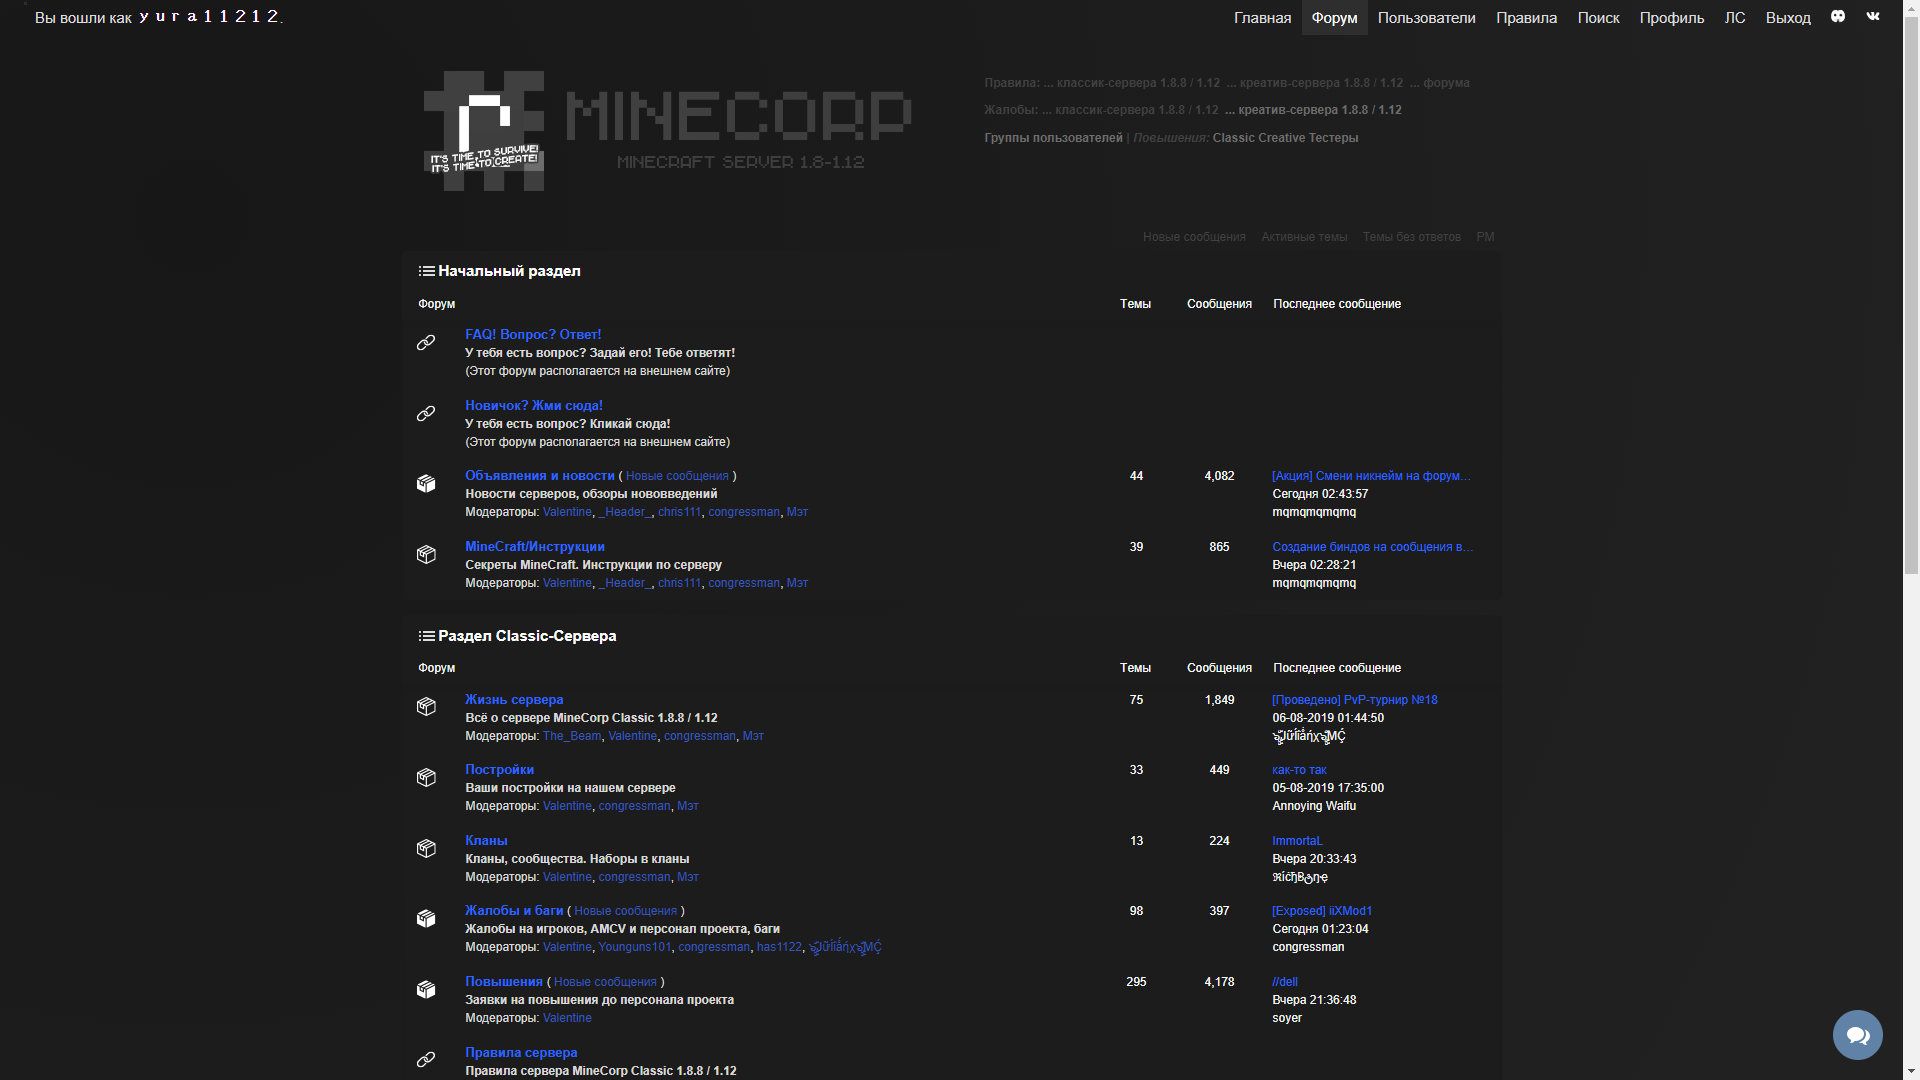Click the MineCorp logo banner
Screen dimensions: 1920x1080
point(667,131)
